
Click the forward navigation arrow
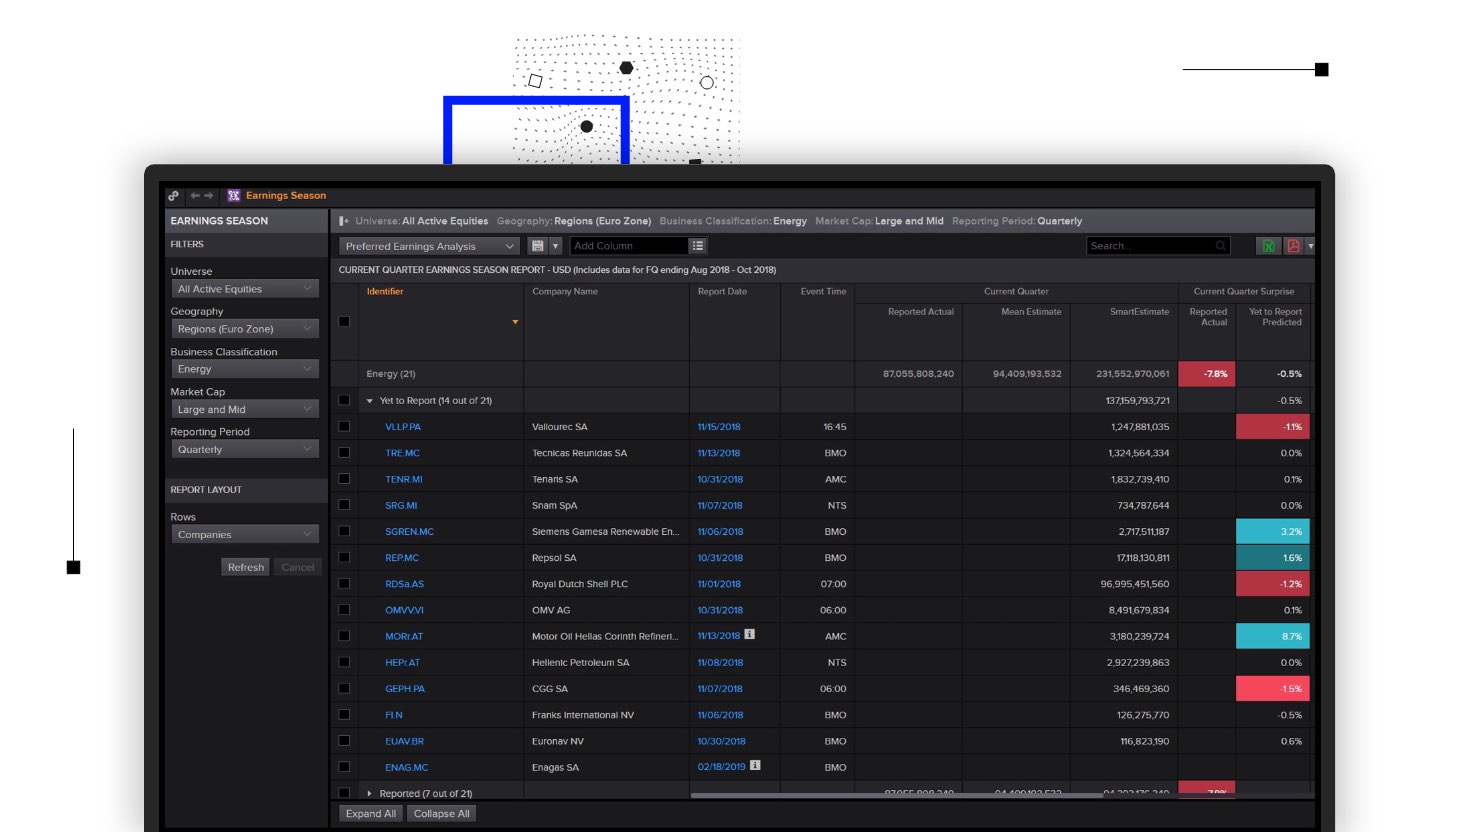(x=209, y=196)
